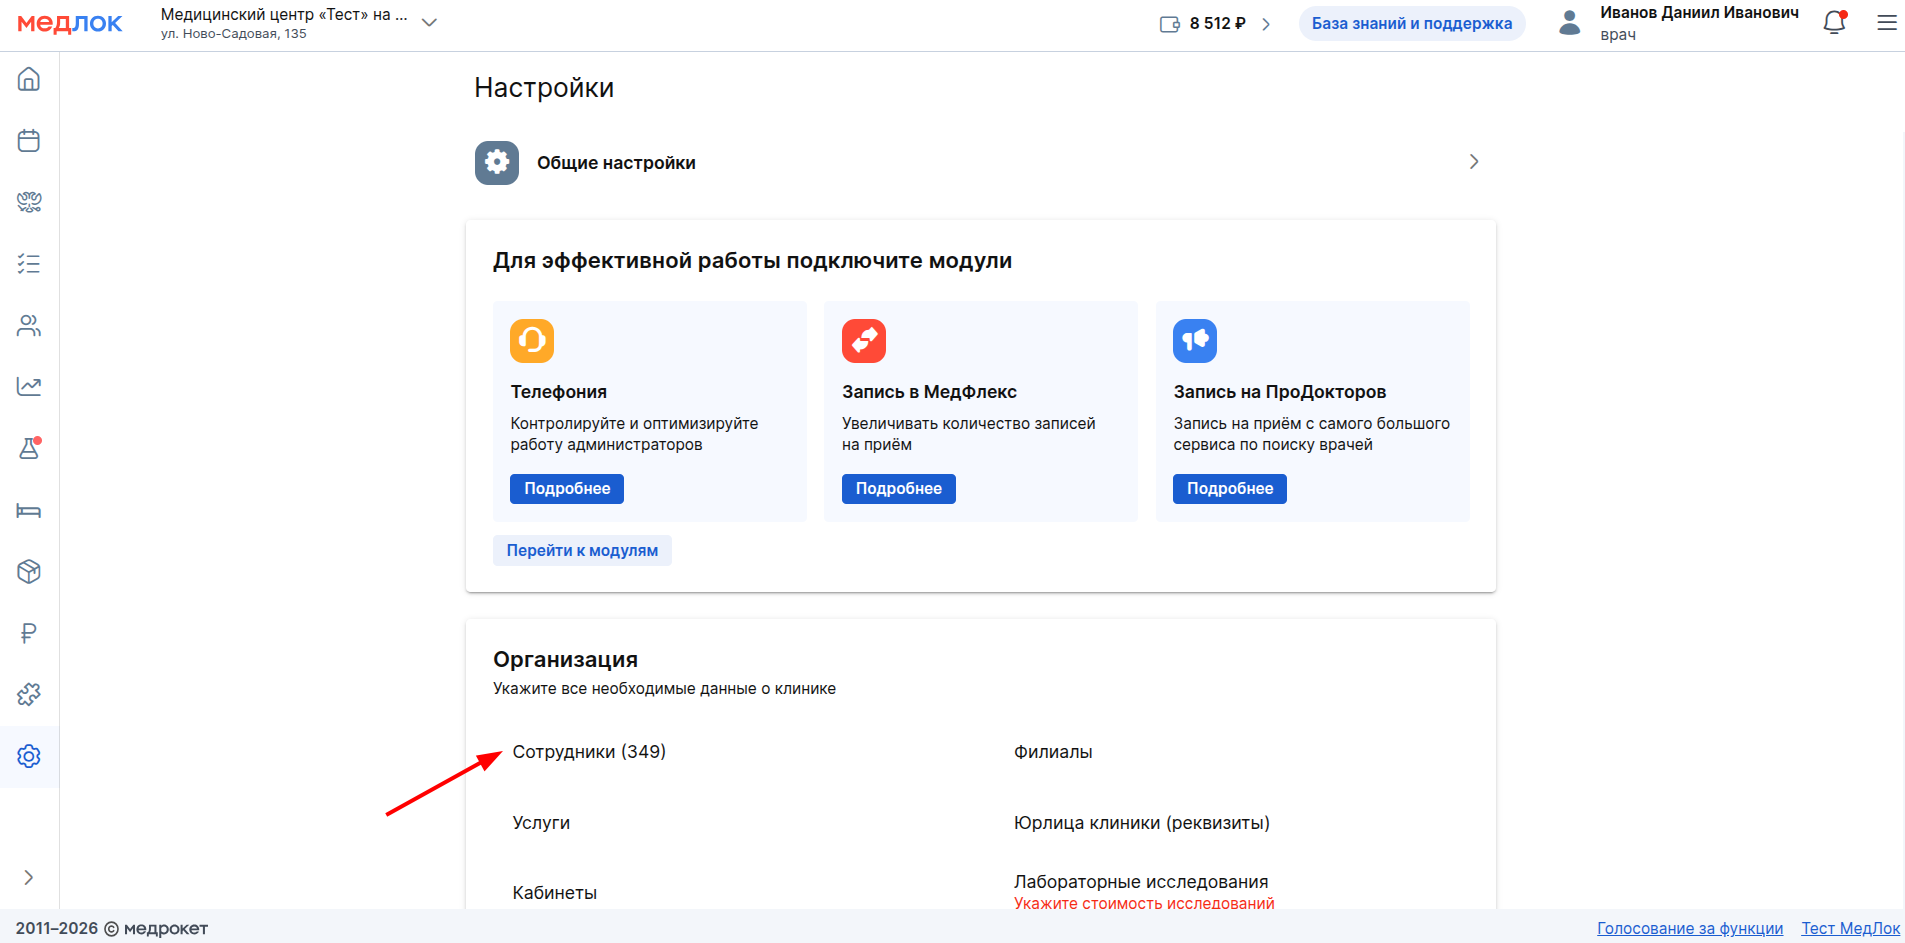Click Подробнее under Телефония
The image size is (1905, 943).
click(566, 489)
